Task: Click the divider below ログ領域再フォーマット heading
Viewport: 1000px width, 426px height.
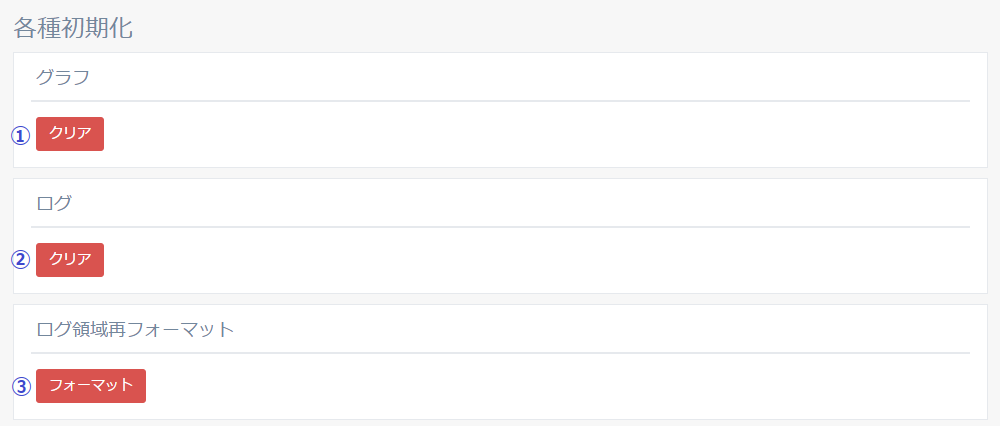Action: click(500, 353)
